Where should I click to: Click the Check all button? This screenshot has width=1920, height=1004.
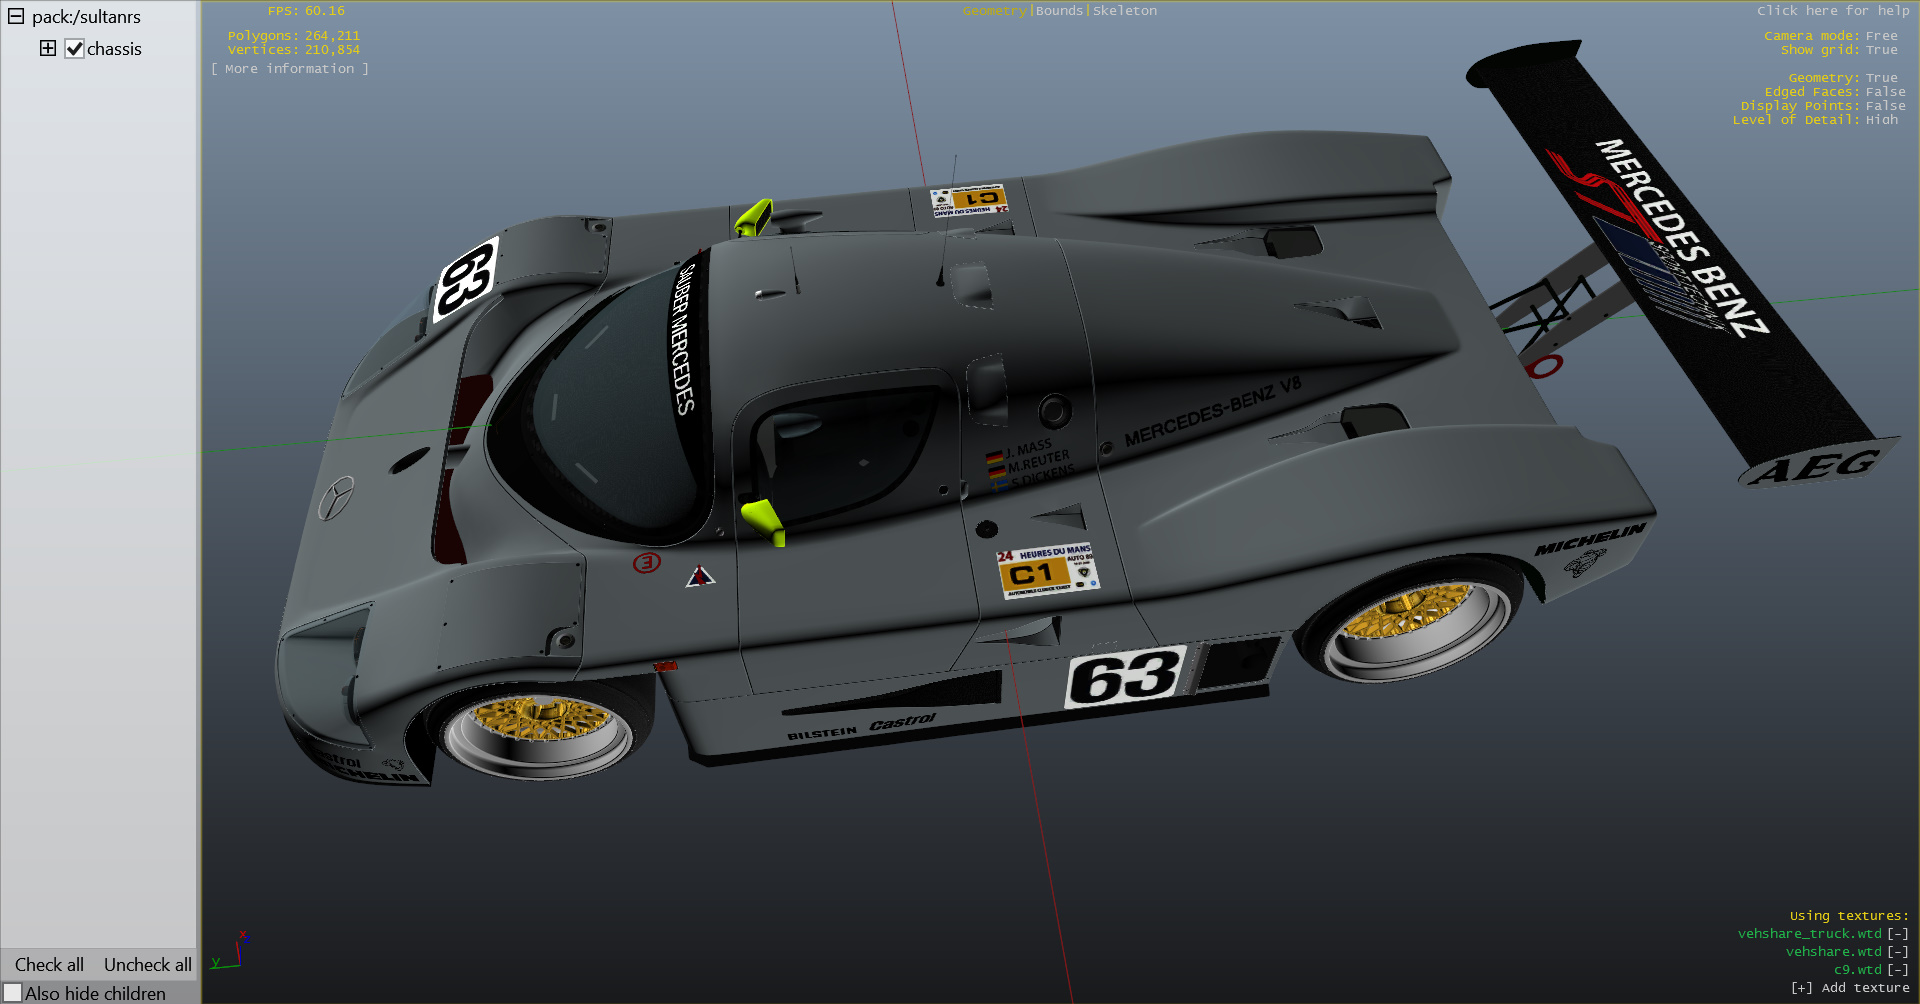[49, 964]
